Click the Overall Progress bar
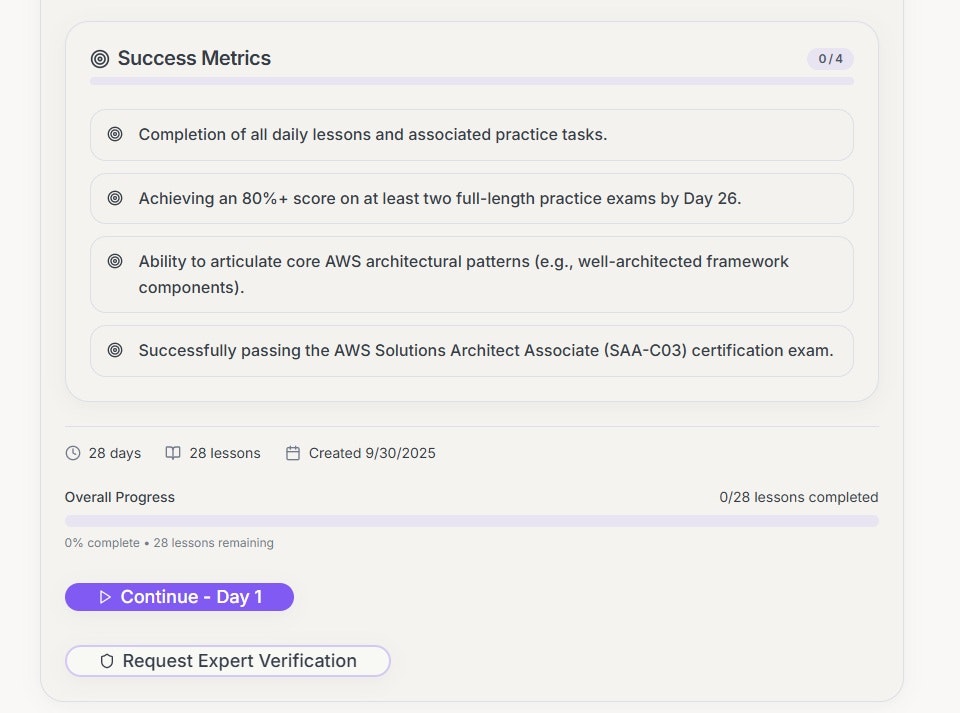The height and width of the screenshot is (713, 960). click(x=471, y=521)
